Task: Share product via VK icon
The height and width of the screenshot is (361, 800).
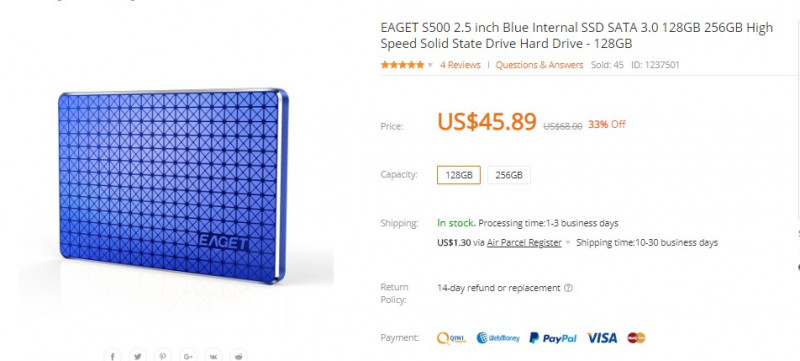Action: click(213, 356)
